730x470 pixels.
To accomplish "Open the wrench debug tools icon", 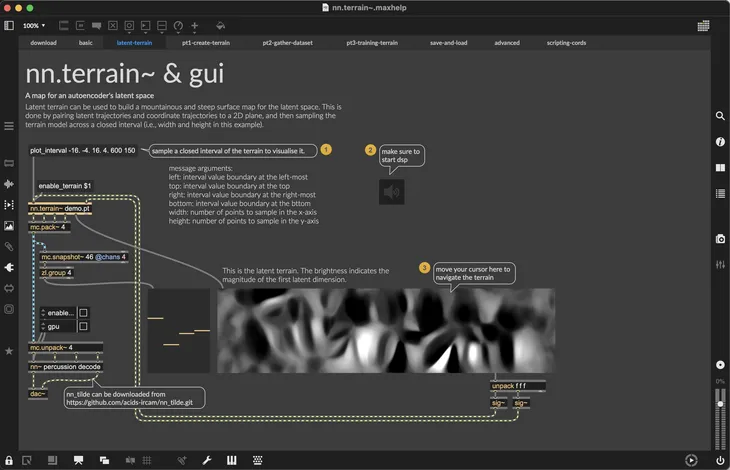I will point(207,461).
